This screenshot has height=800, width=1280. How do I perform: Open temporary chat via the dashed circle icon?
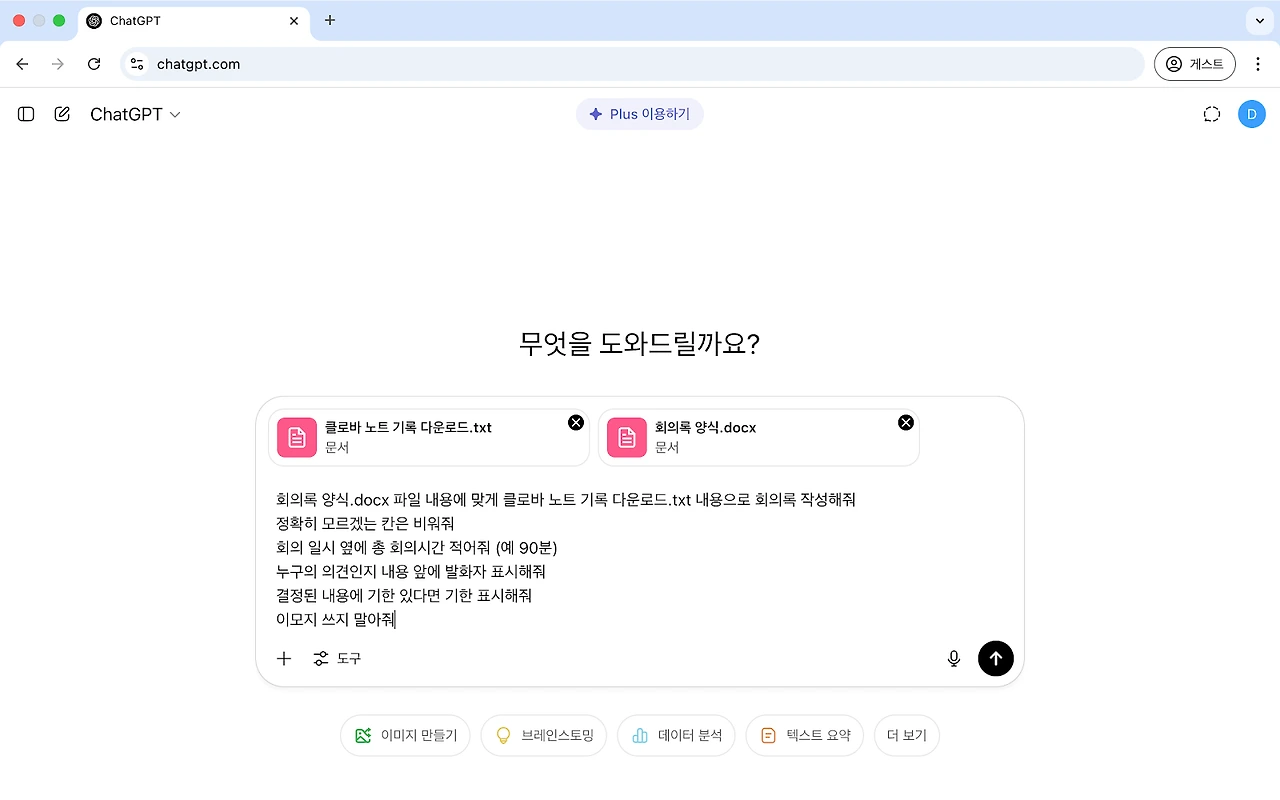click(1212, 114)
